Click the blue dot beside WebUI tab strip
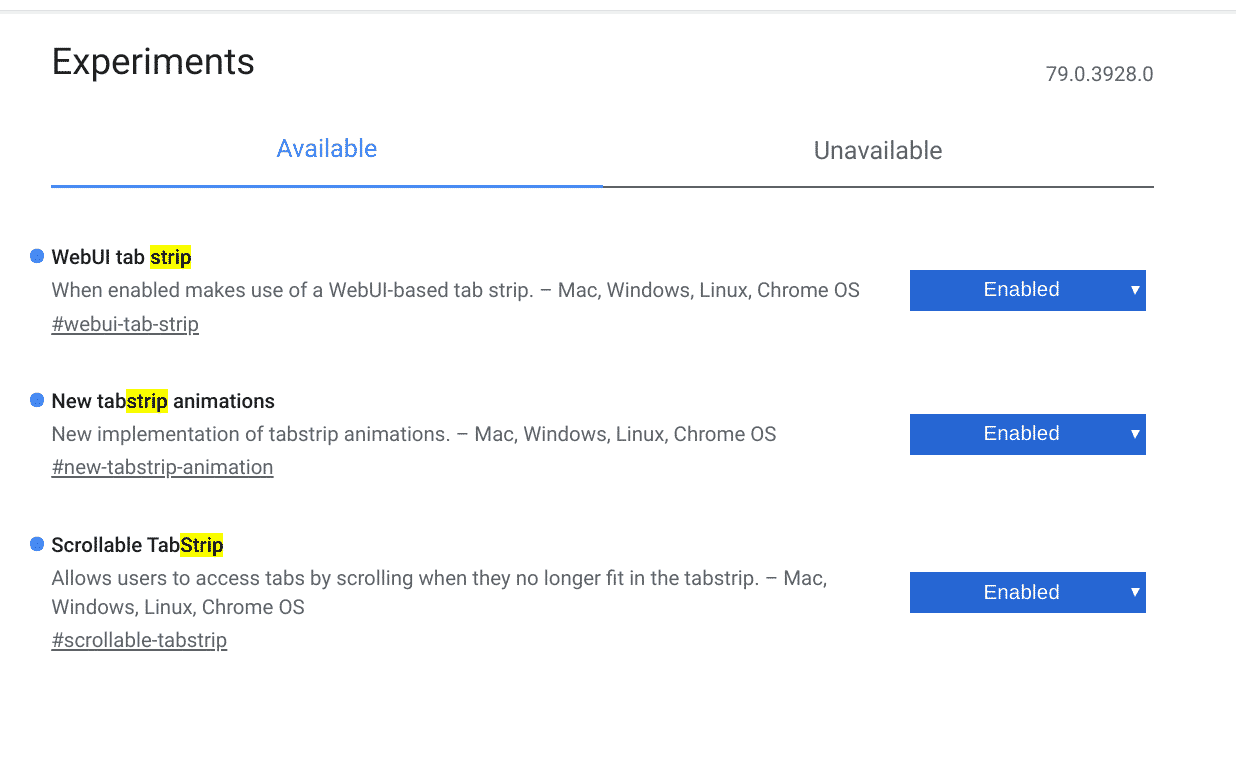1236x779 pixels. click(x=36, y=256)
